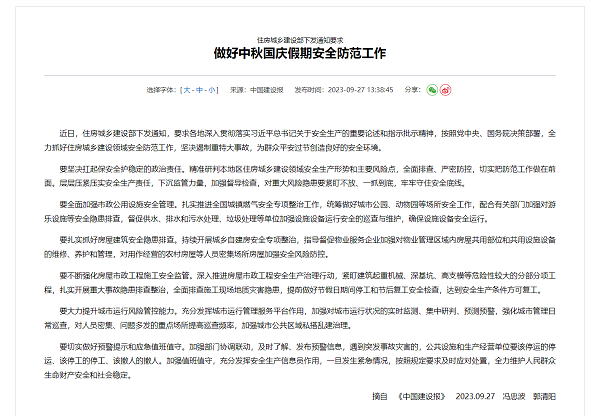This screenshot has height=416, width=600.
Task: Set font size to 大 (large)
Action: [187, 90]
